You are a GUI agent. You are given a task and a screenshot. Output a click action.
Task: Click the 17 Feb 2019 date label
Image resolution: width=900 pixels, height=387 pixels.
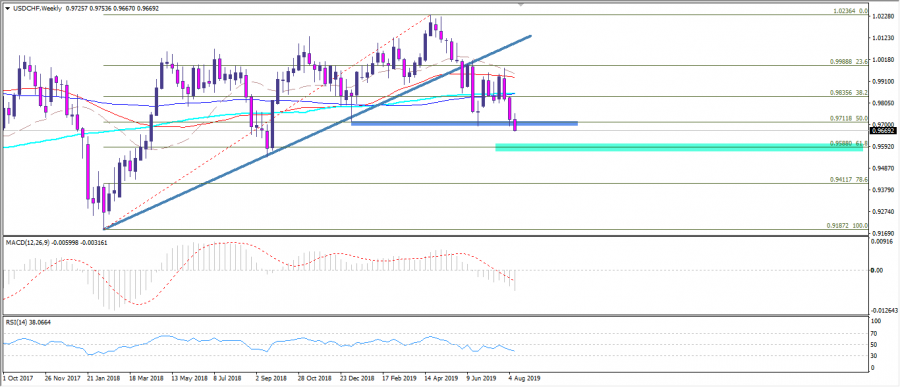click(399, 379)
